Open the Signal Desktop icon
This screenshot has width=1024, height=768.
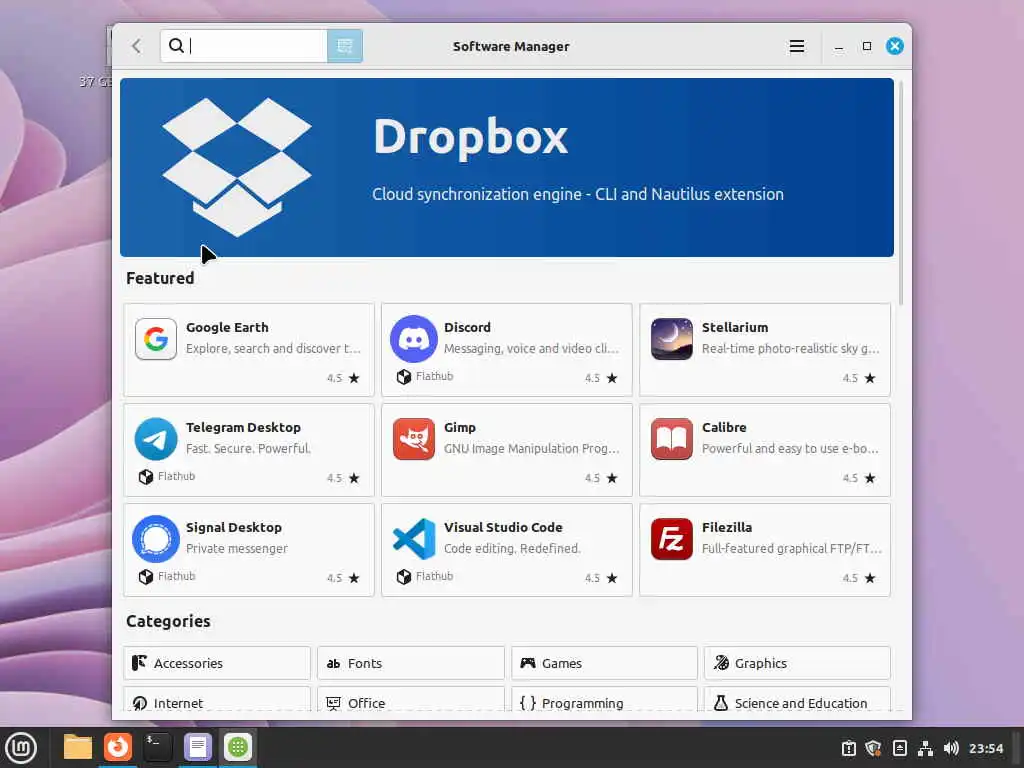click(x=155, y=539)
